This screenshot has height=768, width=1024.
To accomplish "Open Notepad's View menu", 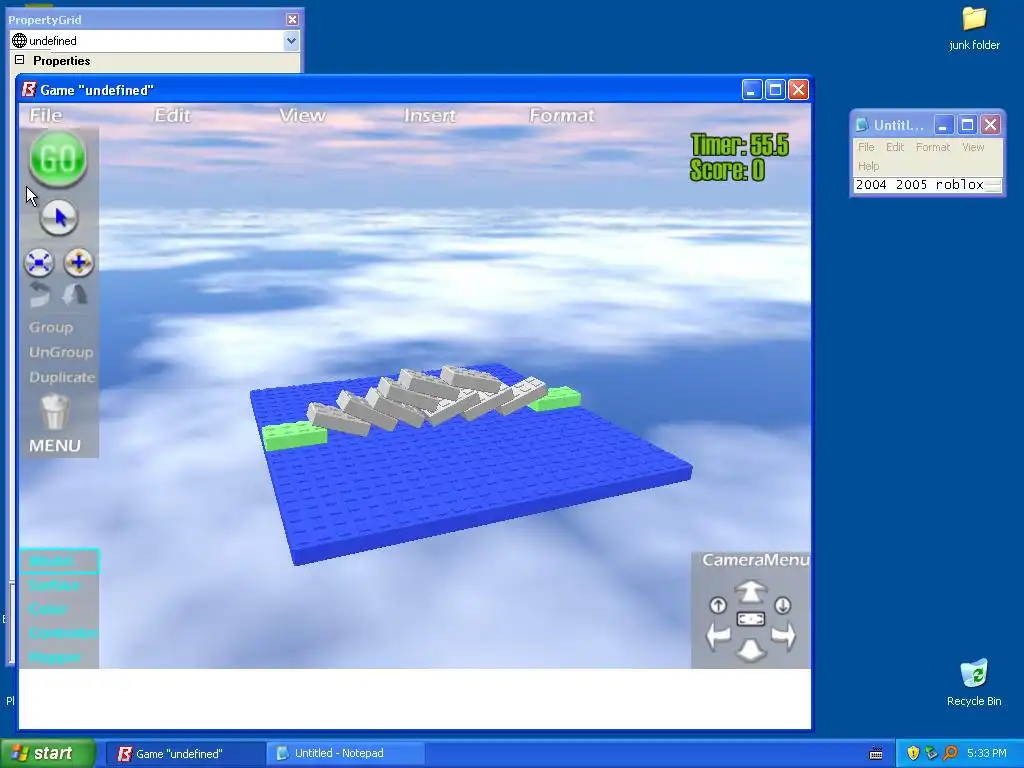I will coord(973,147).
